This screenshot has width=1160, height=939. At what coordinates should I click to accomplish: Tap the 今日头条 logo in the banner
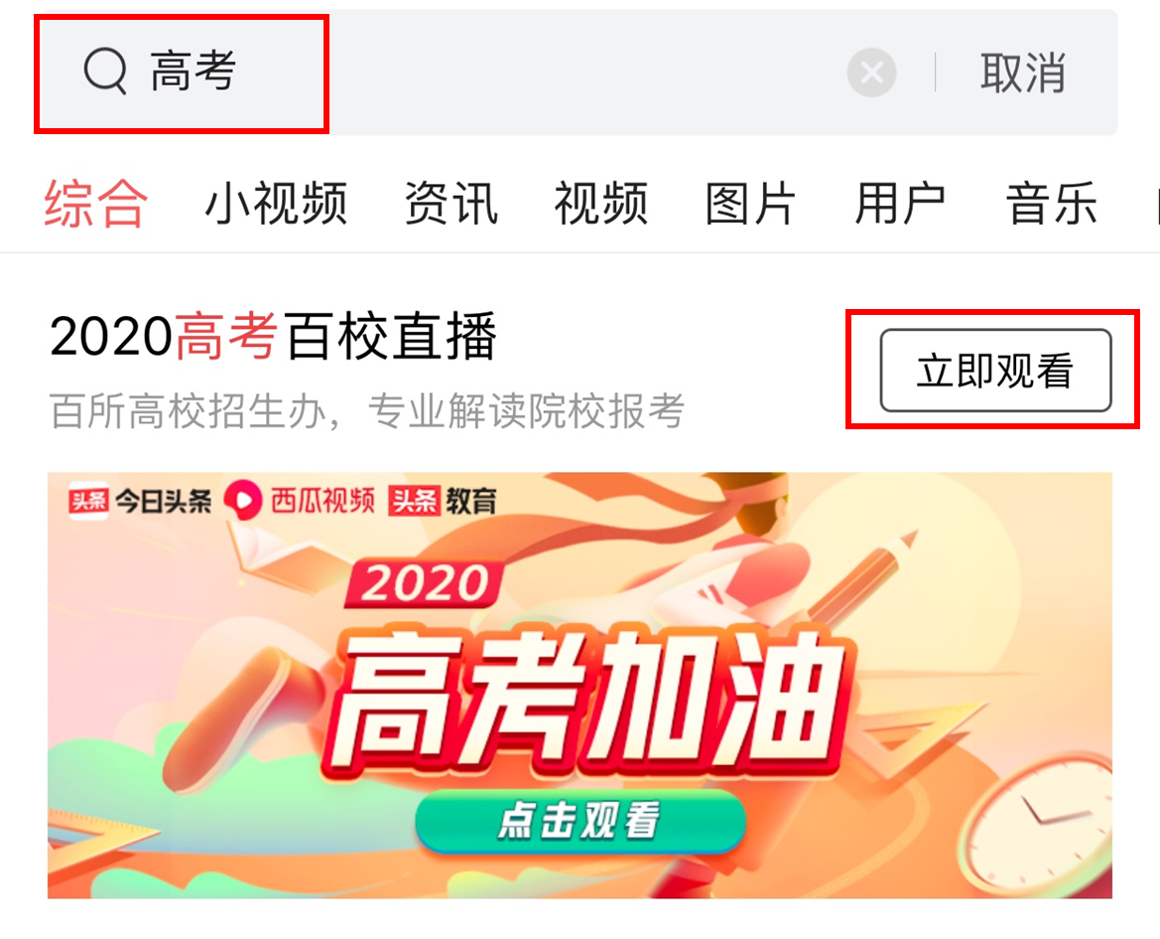point(140,501)
